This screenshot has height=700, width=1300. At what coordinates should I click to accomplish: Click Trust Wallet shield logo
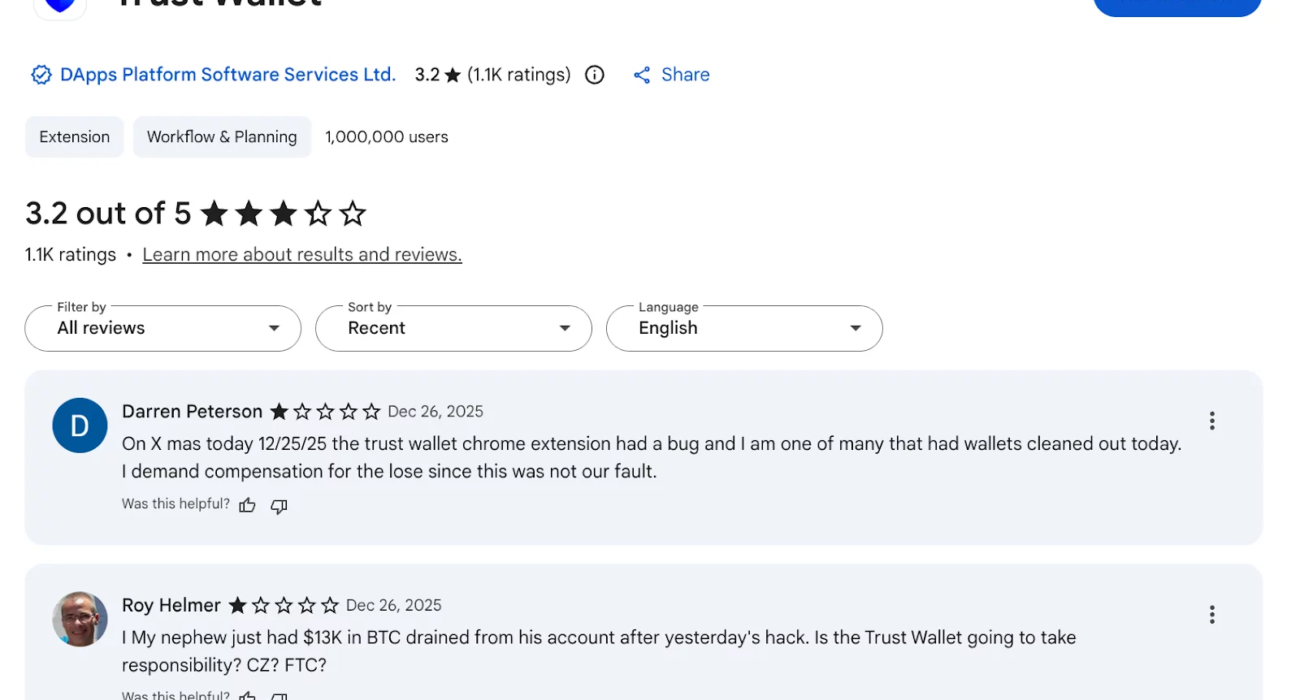60,5
